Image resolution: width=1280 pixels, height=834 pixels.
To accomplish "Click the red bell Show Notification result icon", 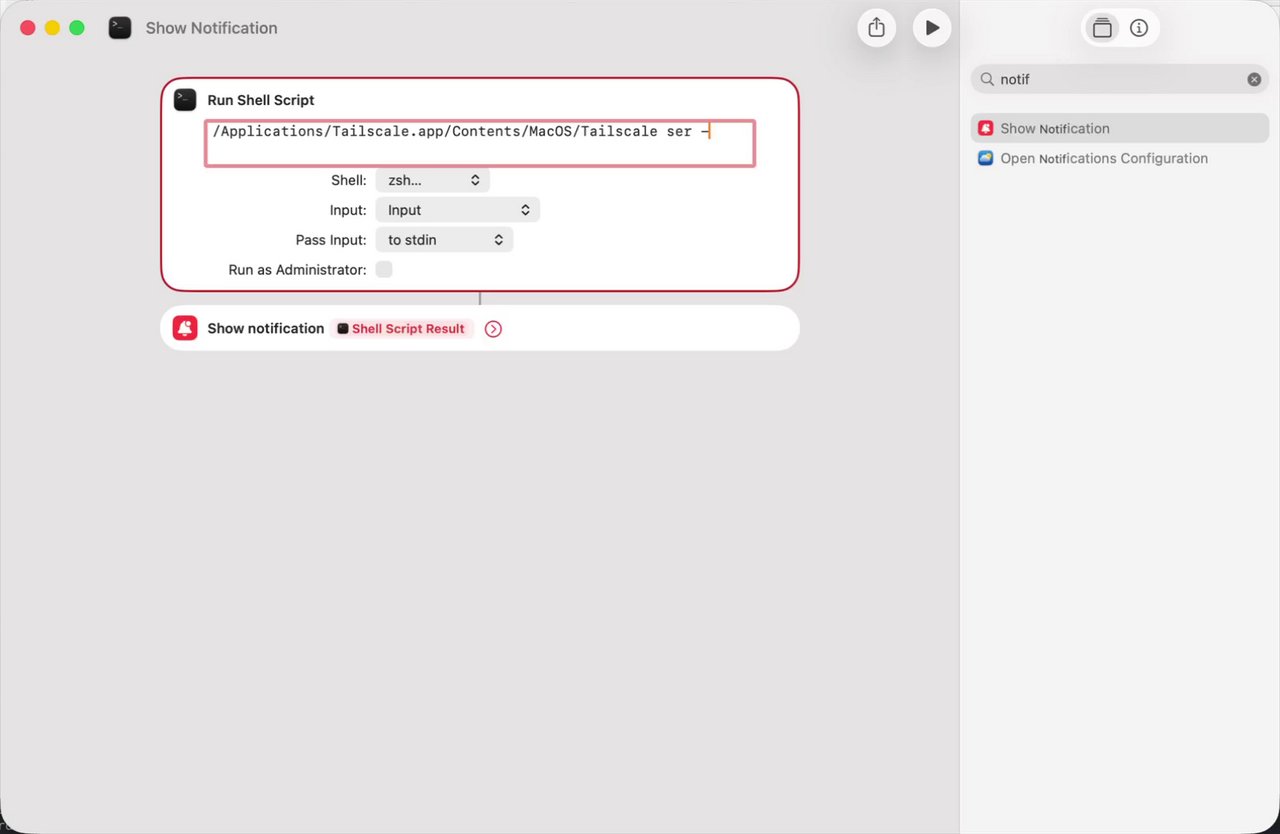I will (985, 128).
